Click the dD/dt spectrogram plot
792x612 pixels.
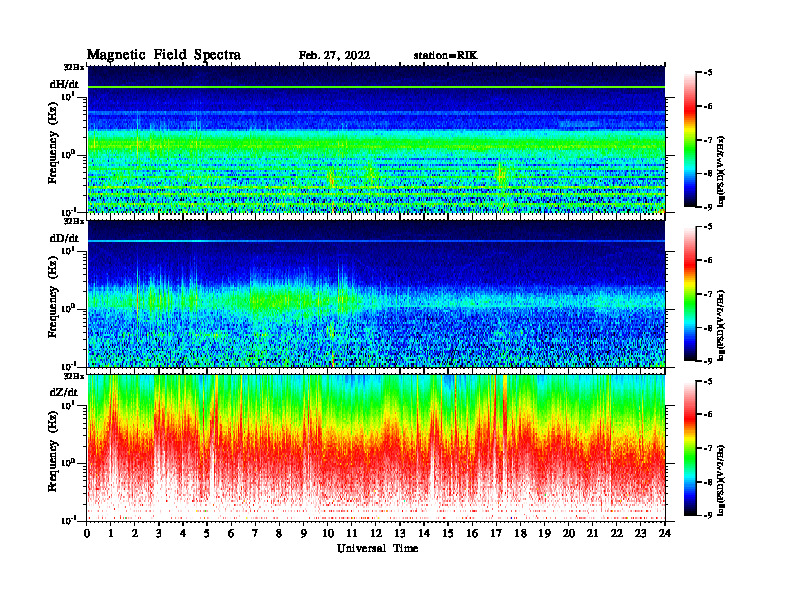pos(376,294)
